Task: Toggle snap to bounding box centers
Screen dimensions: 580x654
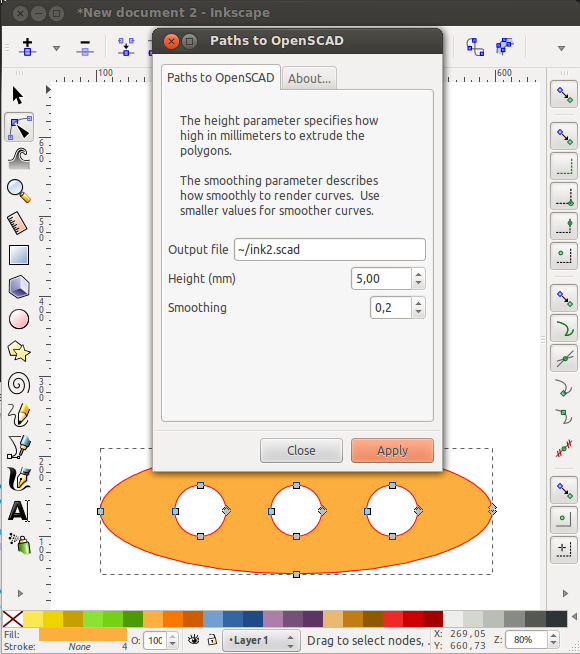Action: [x=564, y=257]
